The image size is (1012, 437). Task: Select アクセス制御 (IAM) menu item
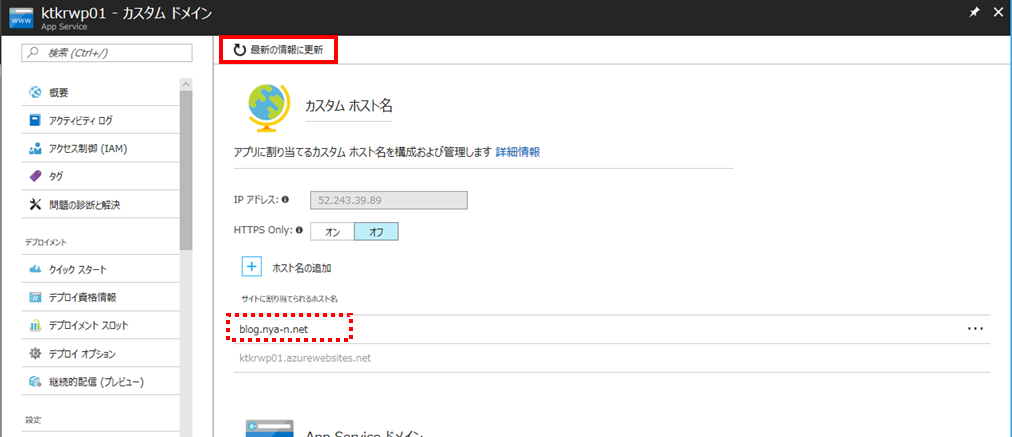[101, 148]
